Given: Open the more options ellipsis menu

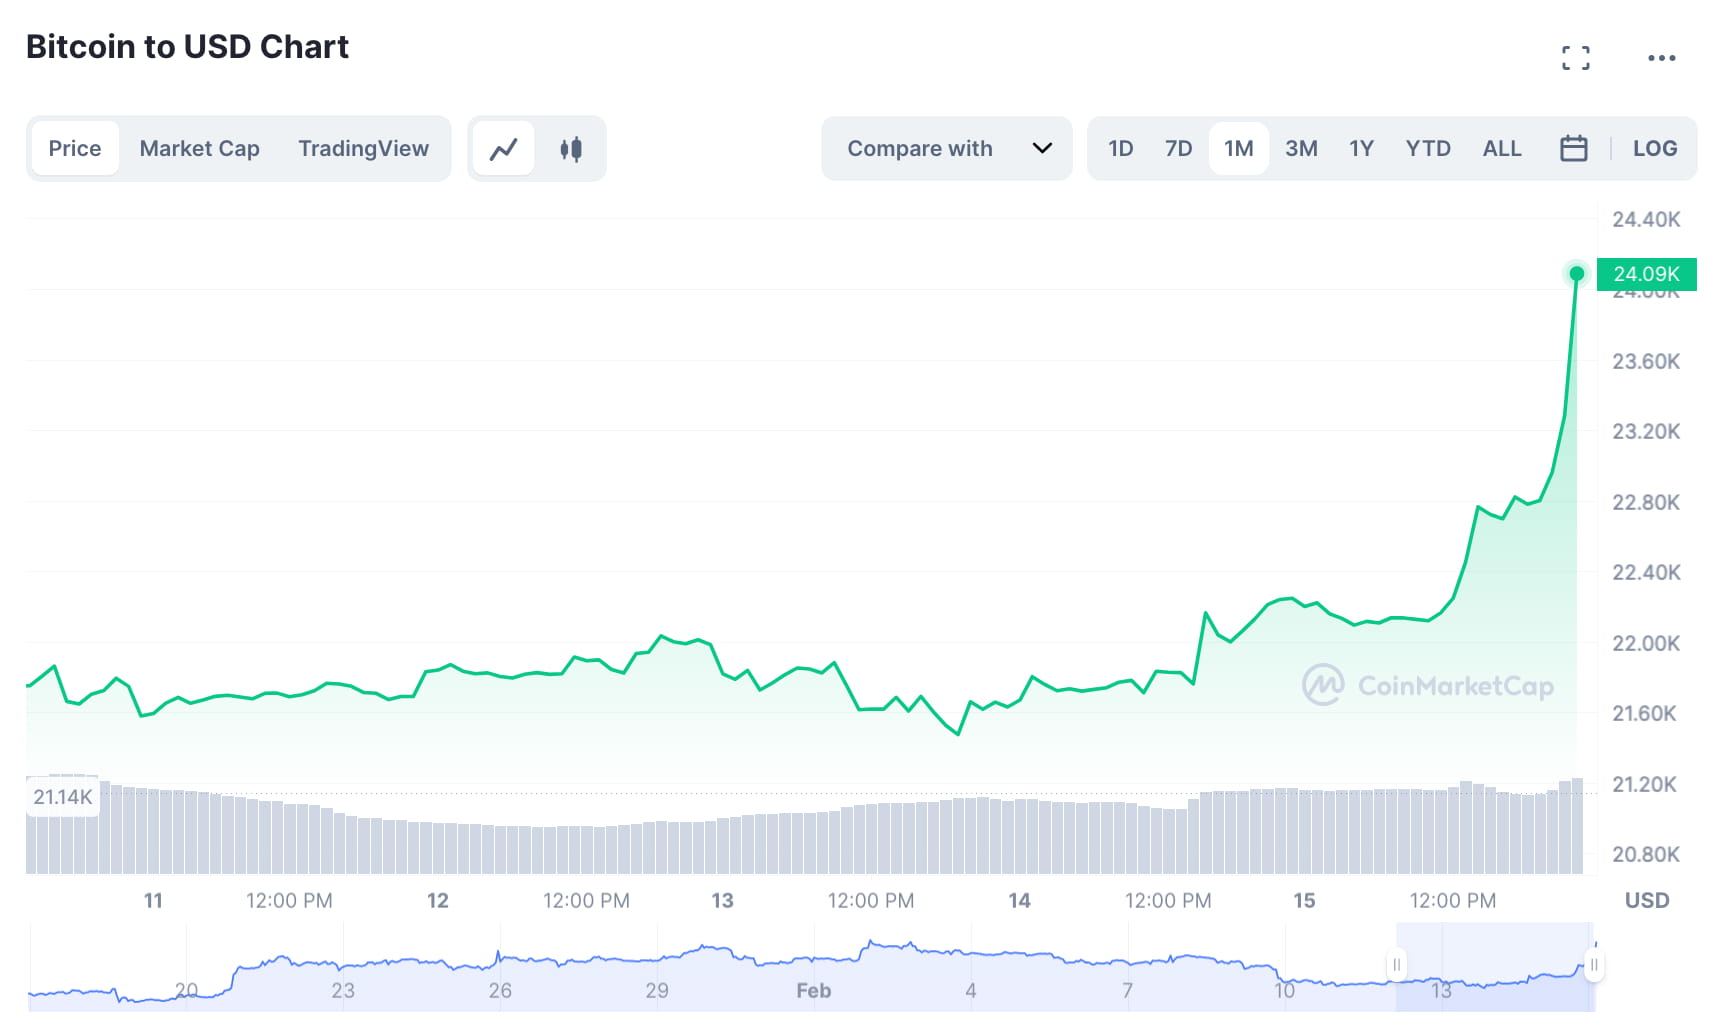Looking at the screenshot, I should click(x=1662, y=57).
